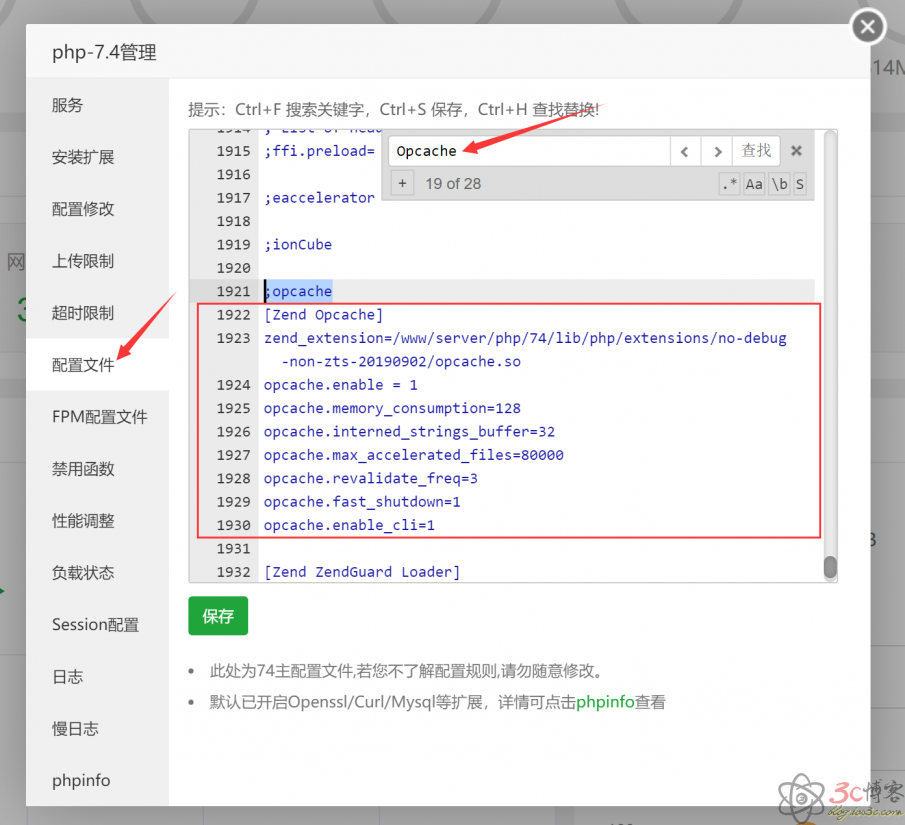Open the 安装扩展 section
The width and height of the screenshot is (905, 825).
[x=98, y=157]
